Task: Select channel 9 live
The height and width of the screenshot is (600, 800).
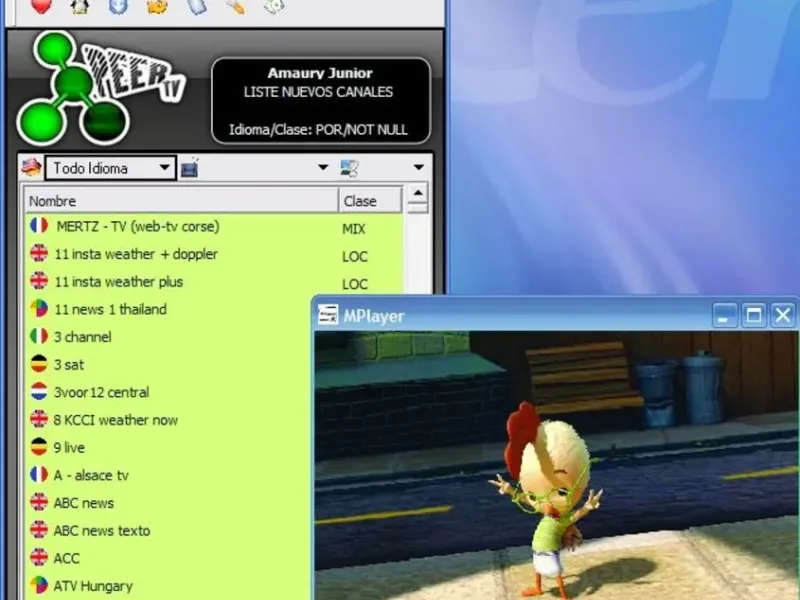Action: [x=69, y=447]
